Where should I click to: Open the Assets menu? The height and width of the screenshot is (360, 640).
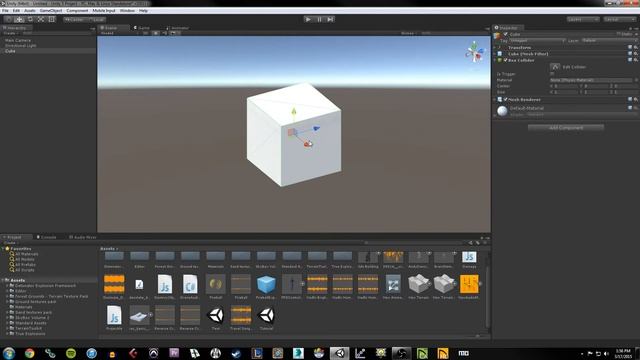[x=30, y=11]
